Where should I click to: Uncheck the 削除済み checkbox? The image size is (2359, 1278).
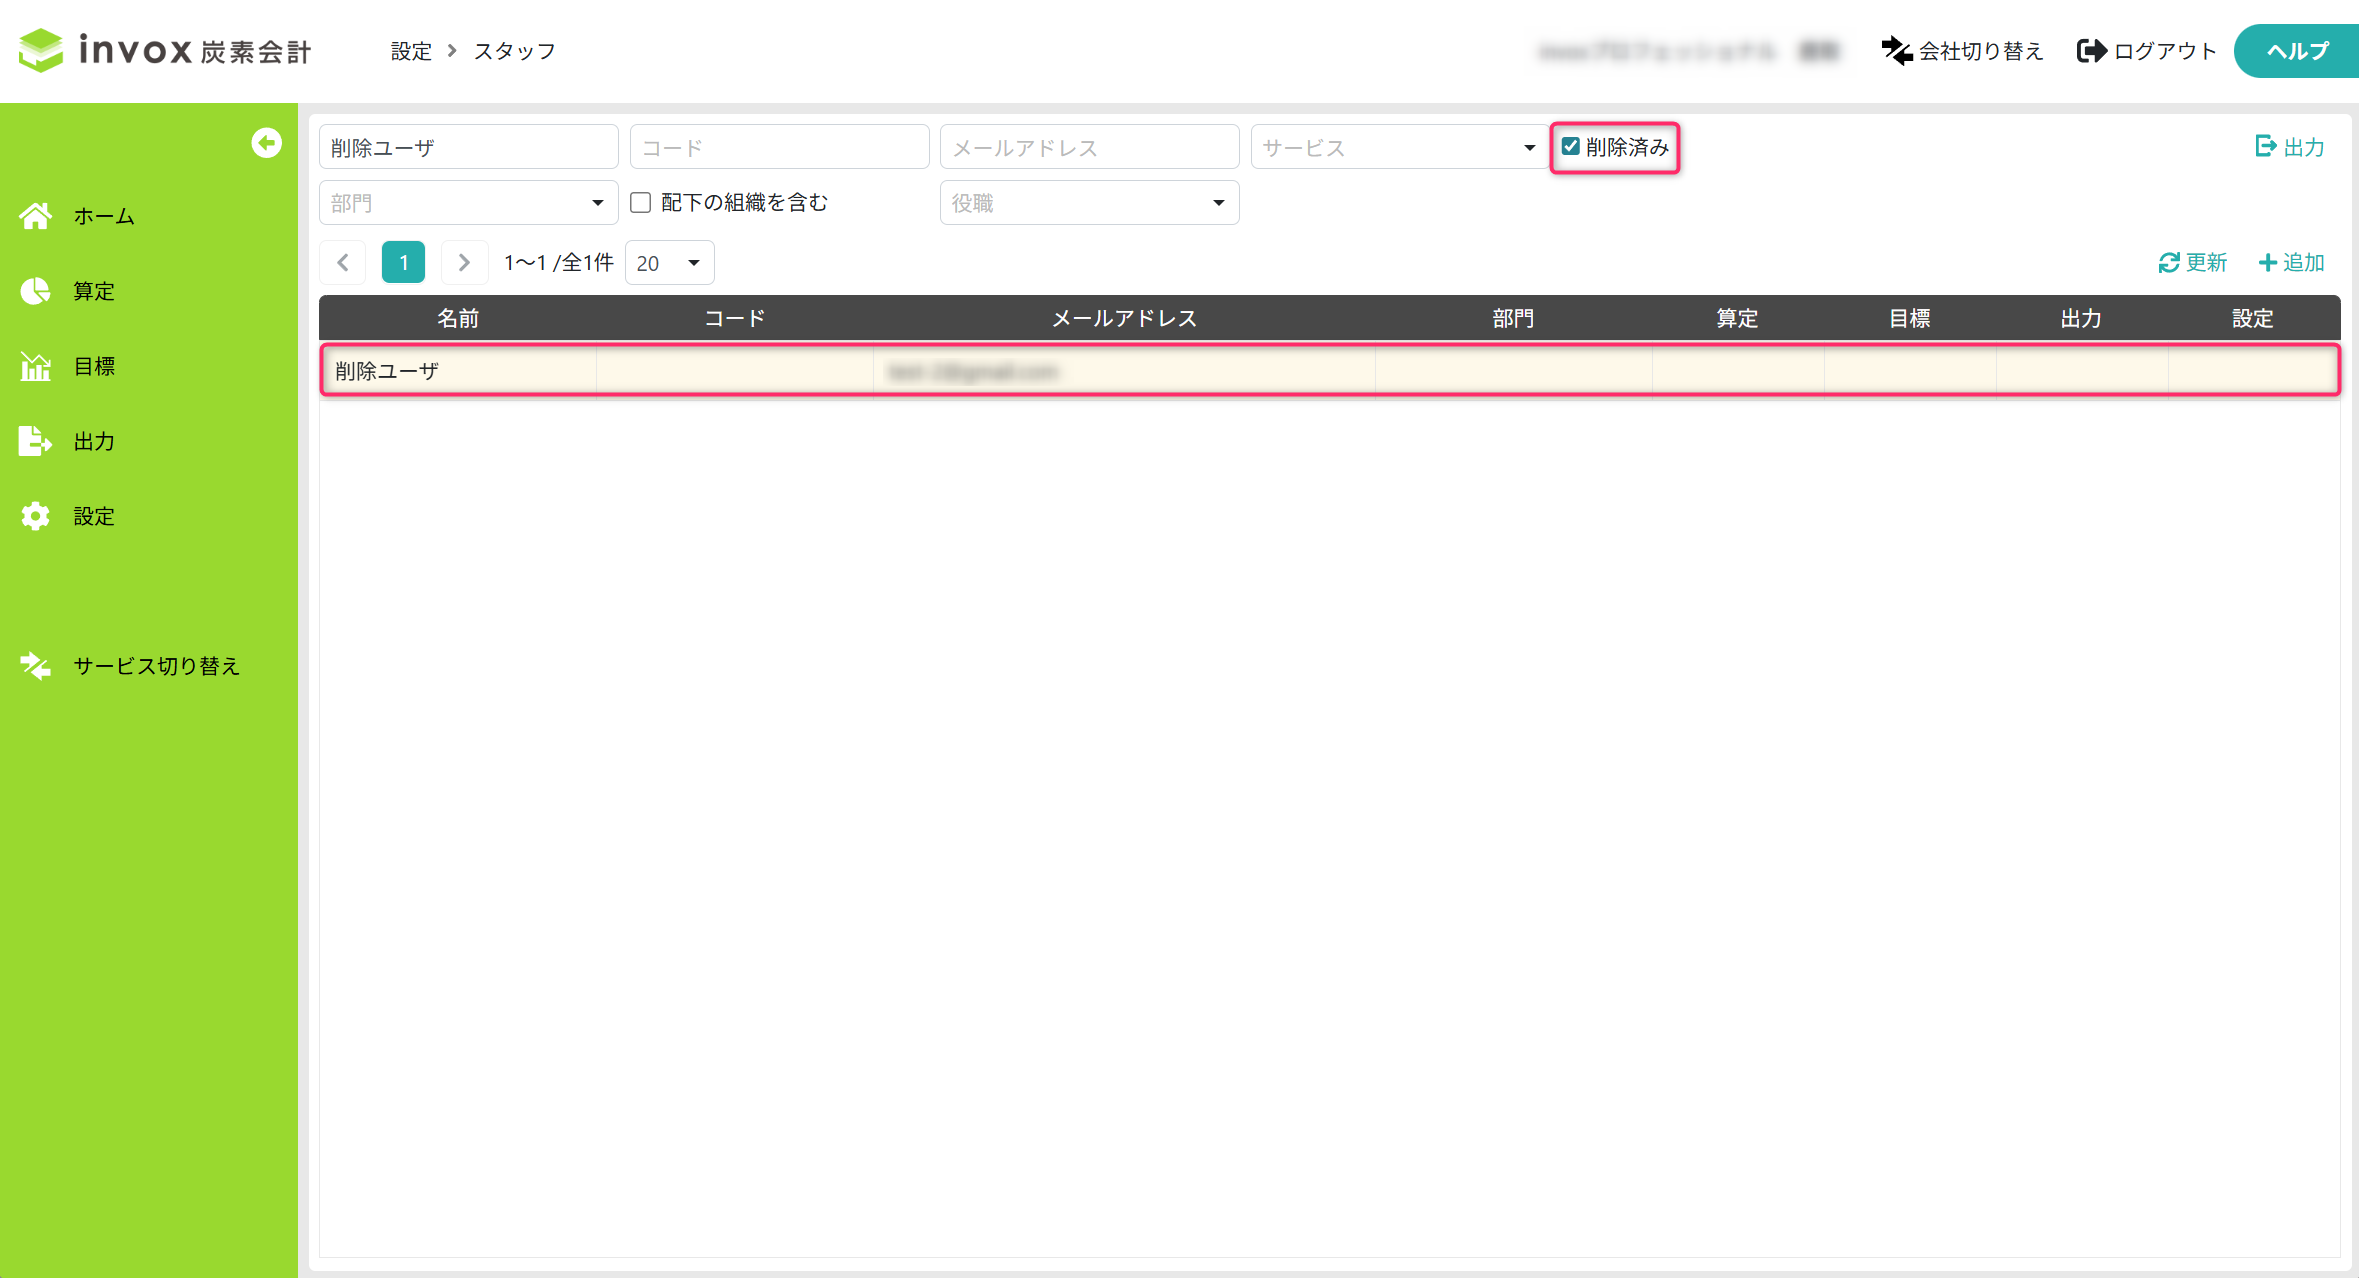[x=1571, y=147]
